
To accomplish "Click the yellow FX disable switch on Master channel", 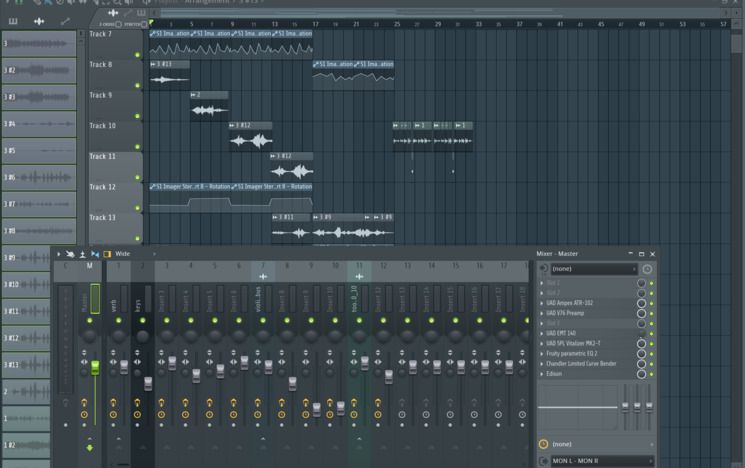I will coord(84,403).
